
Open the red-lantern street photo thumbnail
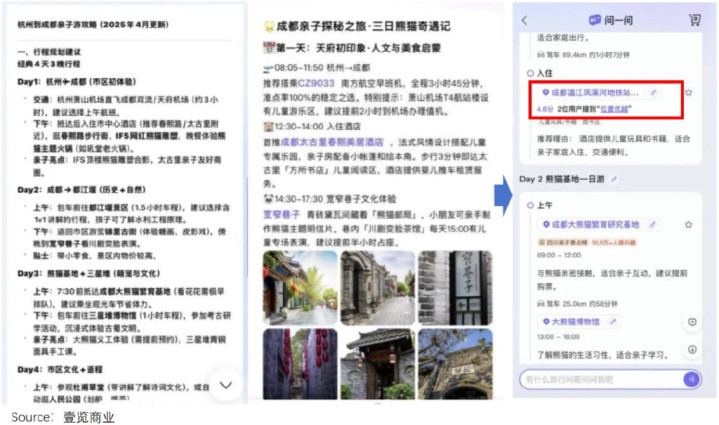click(x=300, y=287)
